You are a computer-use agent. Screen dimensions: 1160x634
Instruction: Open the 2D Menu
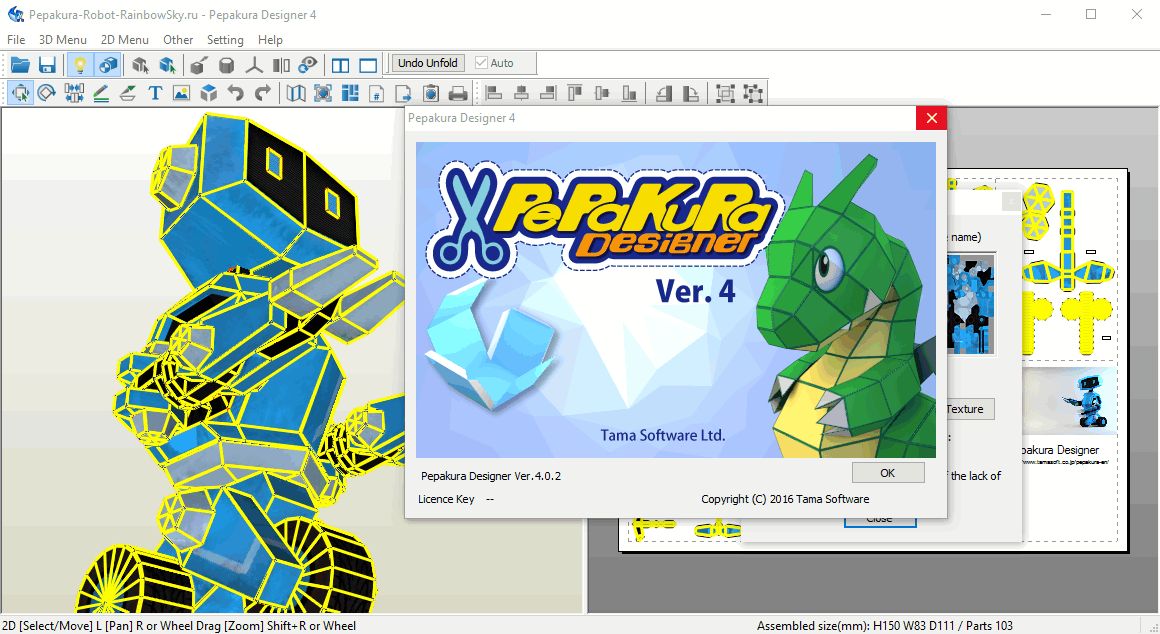[x=125, y=40]
